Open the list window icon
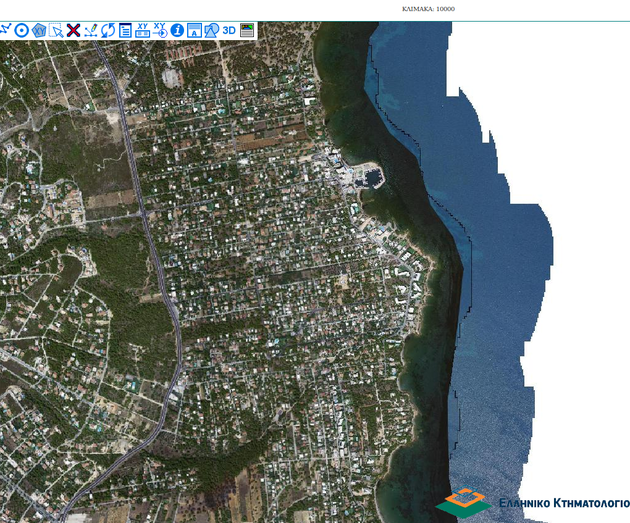Screen dimensions: 630x523 (x=125, y=31)
